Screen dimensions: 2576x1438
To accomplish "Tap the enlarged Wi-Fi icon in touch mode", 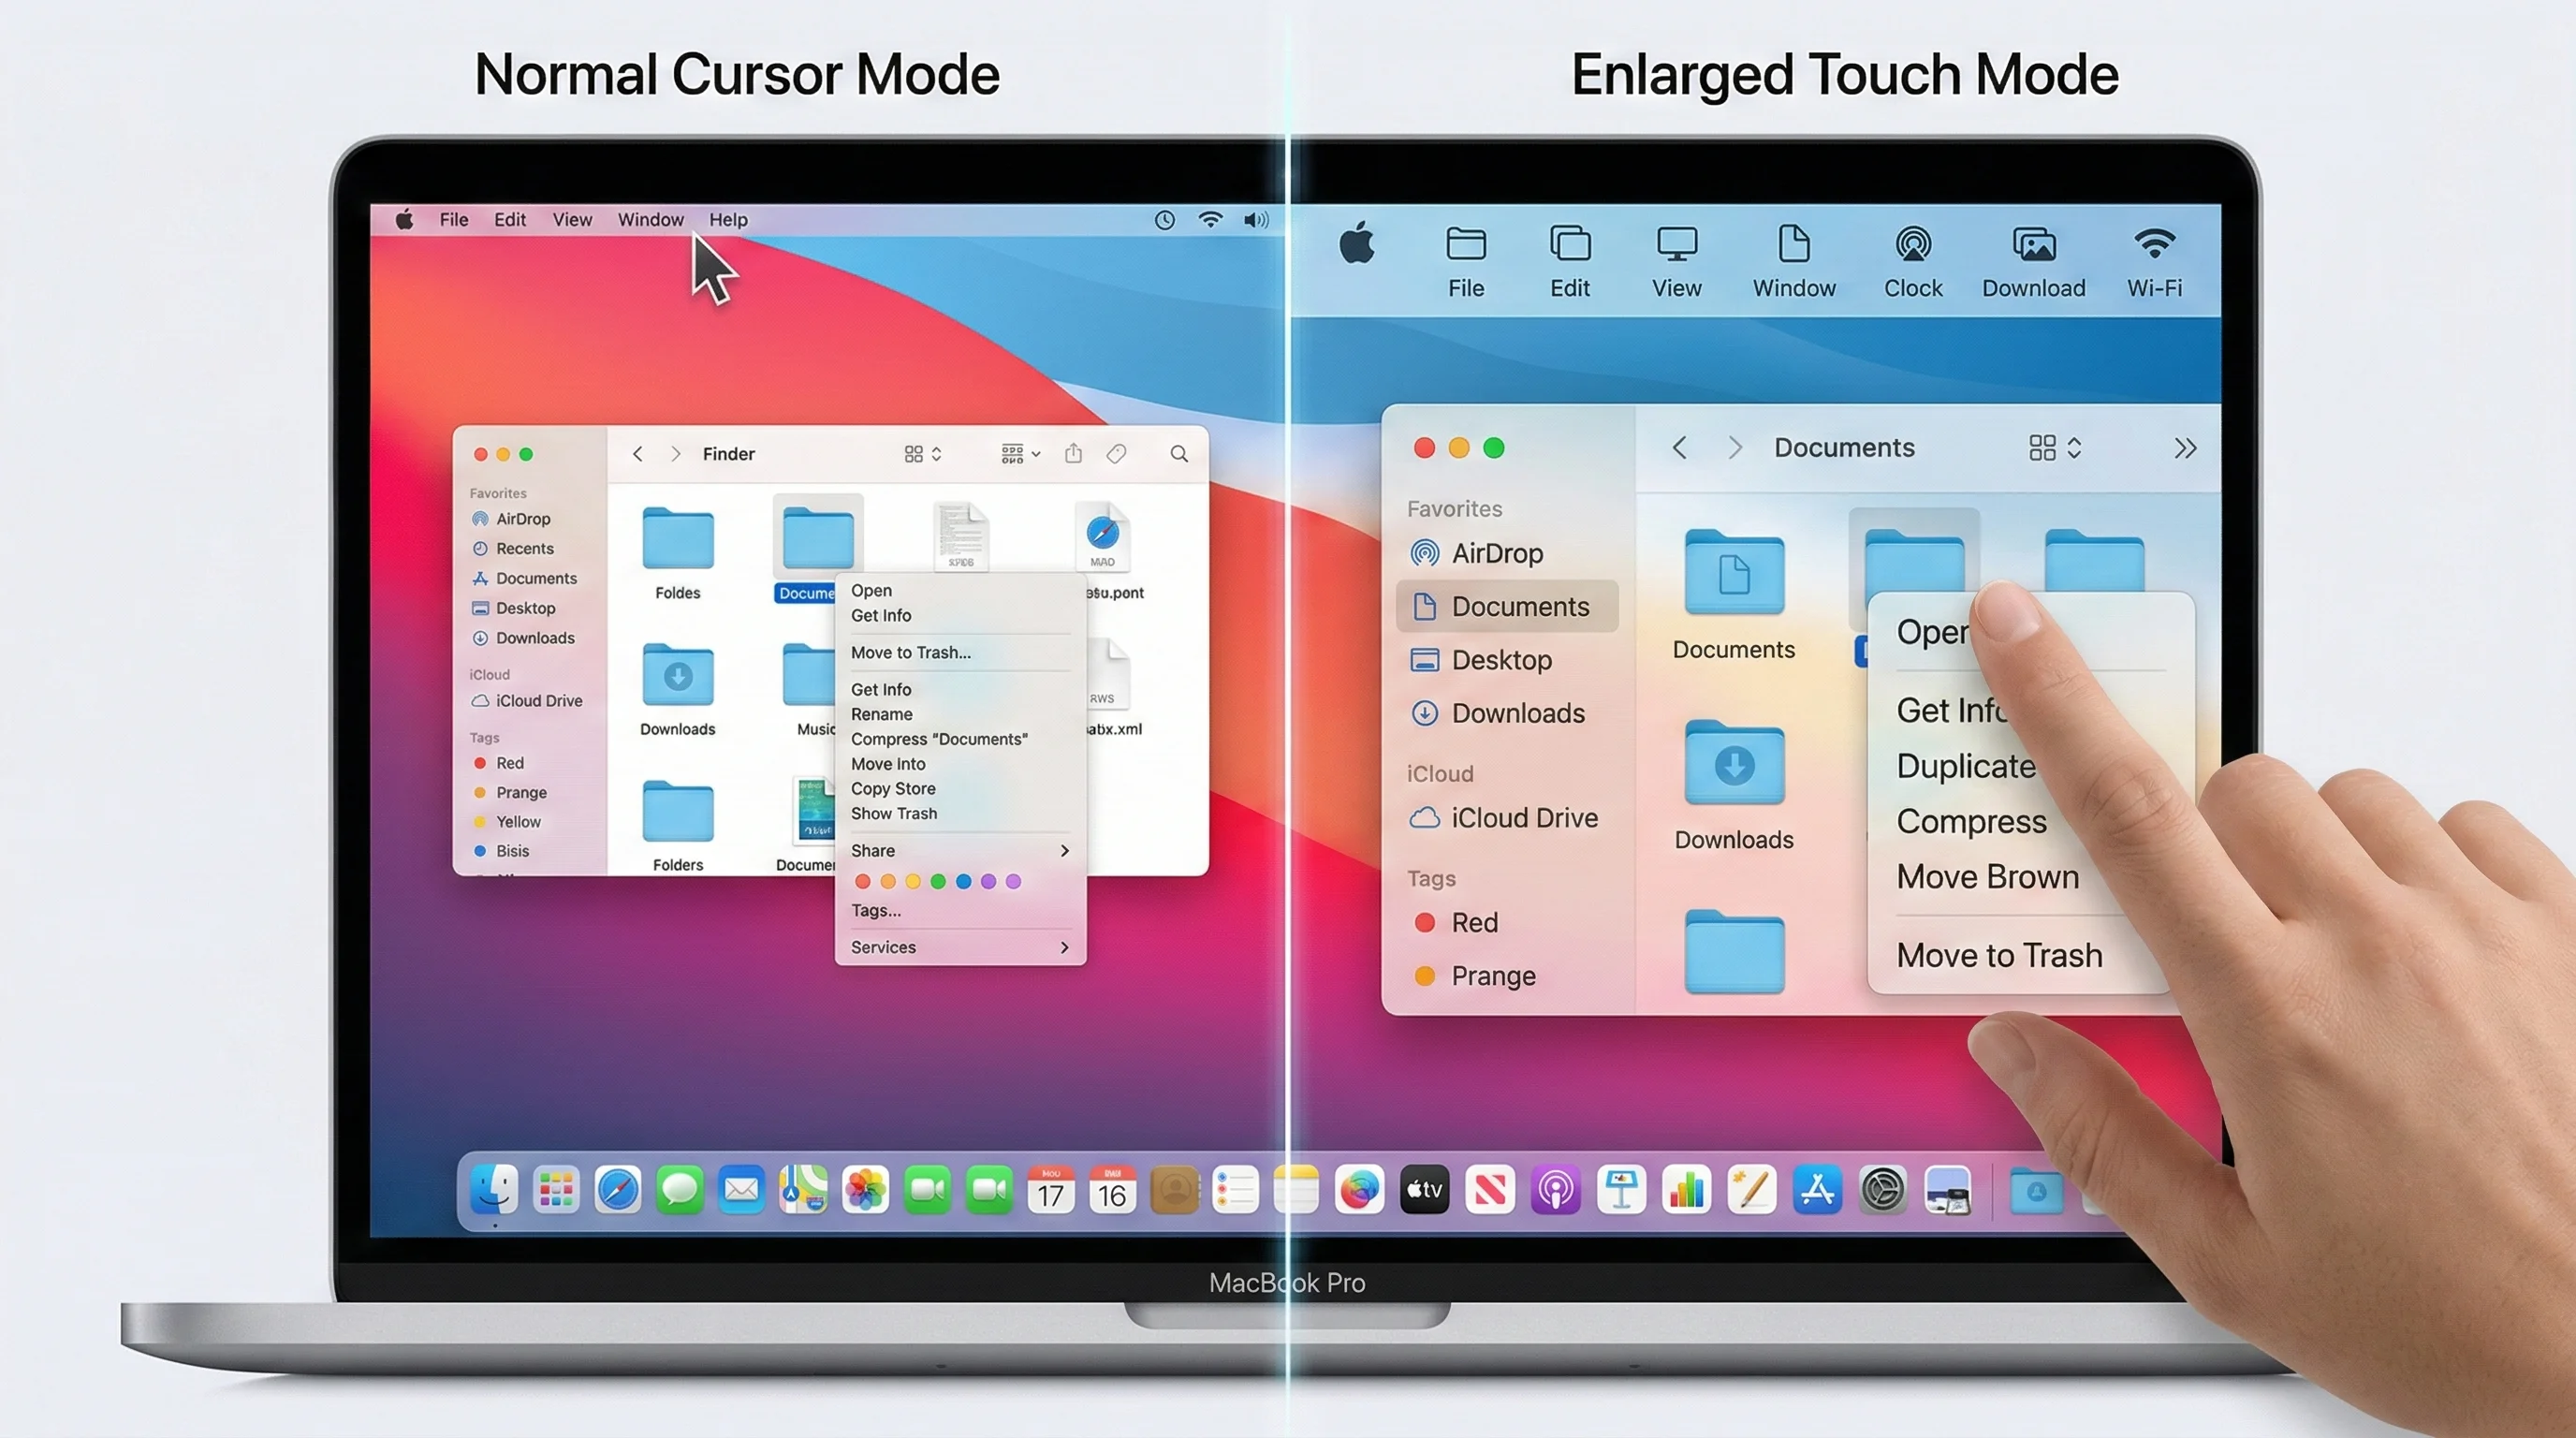I will pos(2154,263).
